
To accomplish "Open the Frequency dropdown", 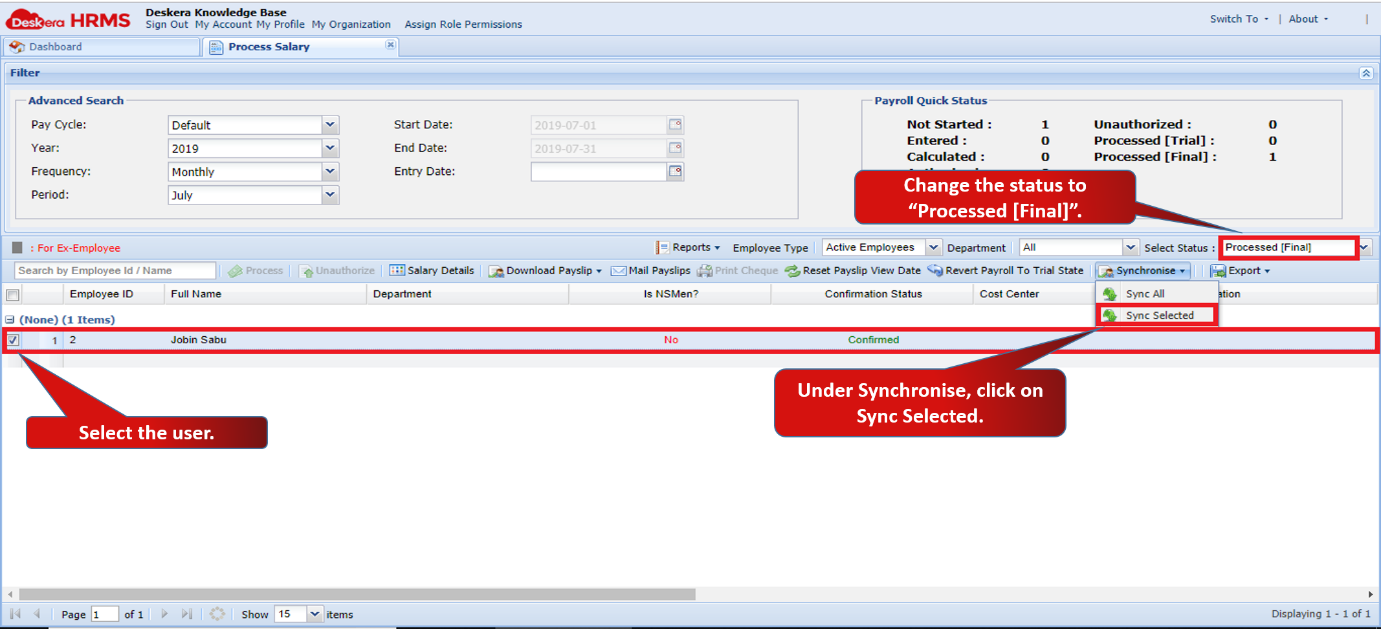I will [x=330, y=171].
